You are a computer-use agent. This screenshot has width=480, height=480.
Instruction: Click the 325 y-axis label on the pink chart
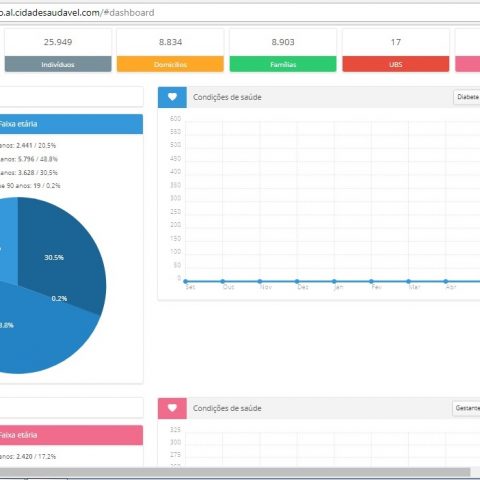pos(175,430)
